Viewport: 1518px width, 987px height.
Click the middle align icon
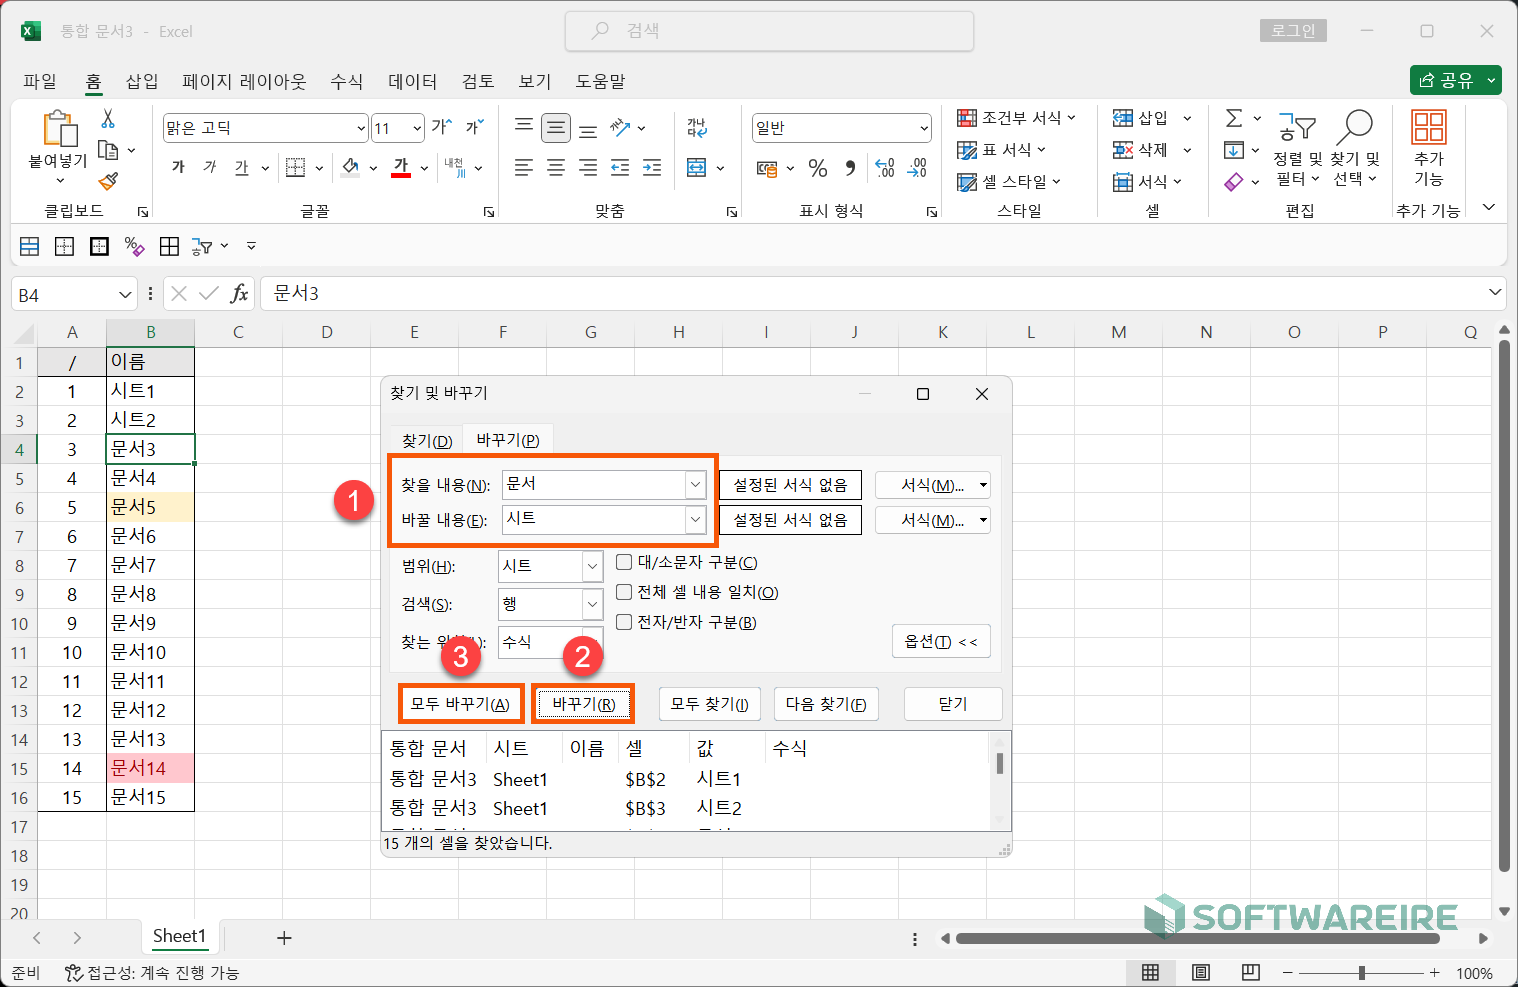click(556, 128)
